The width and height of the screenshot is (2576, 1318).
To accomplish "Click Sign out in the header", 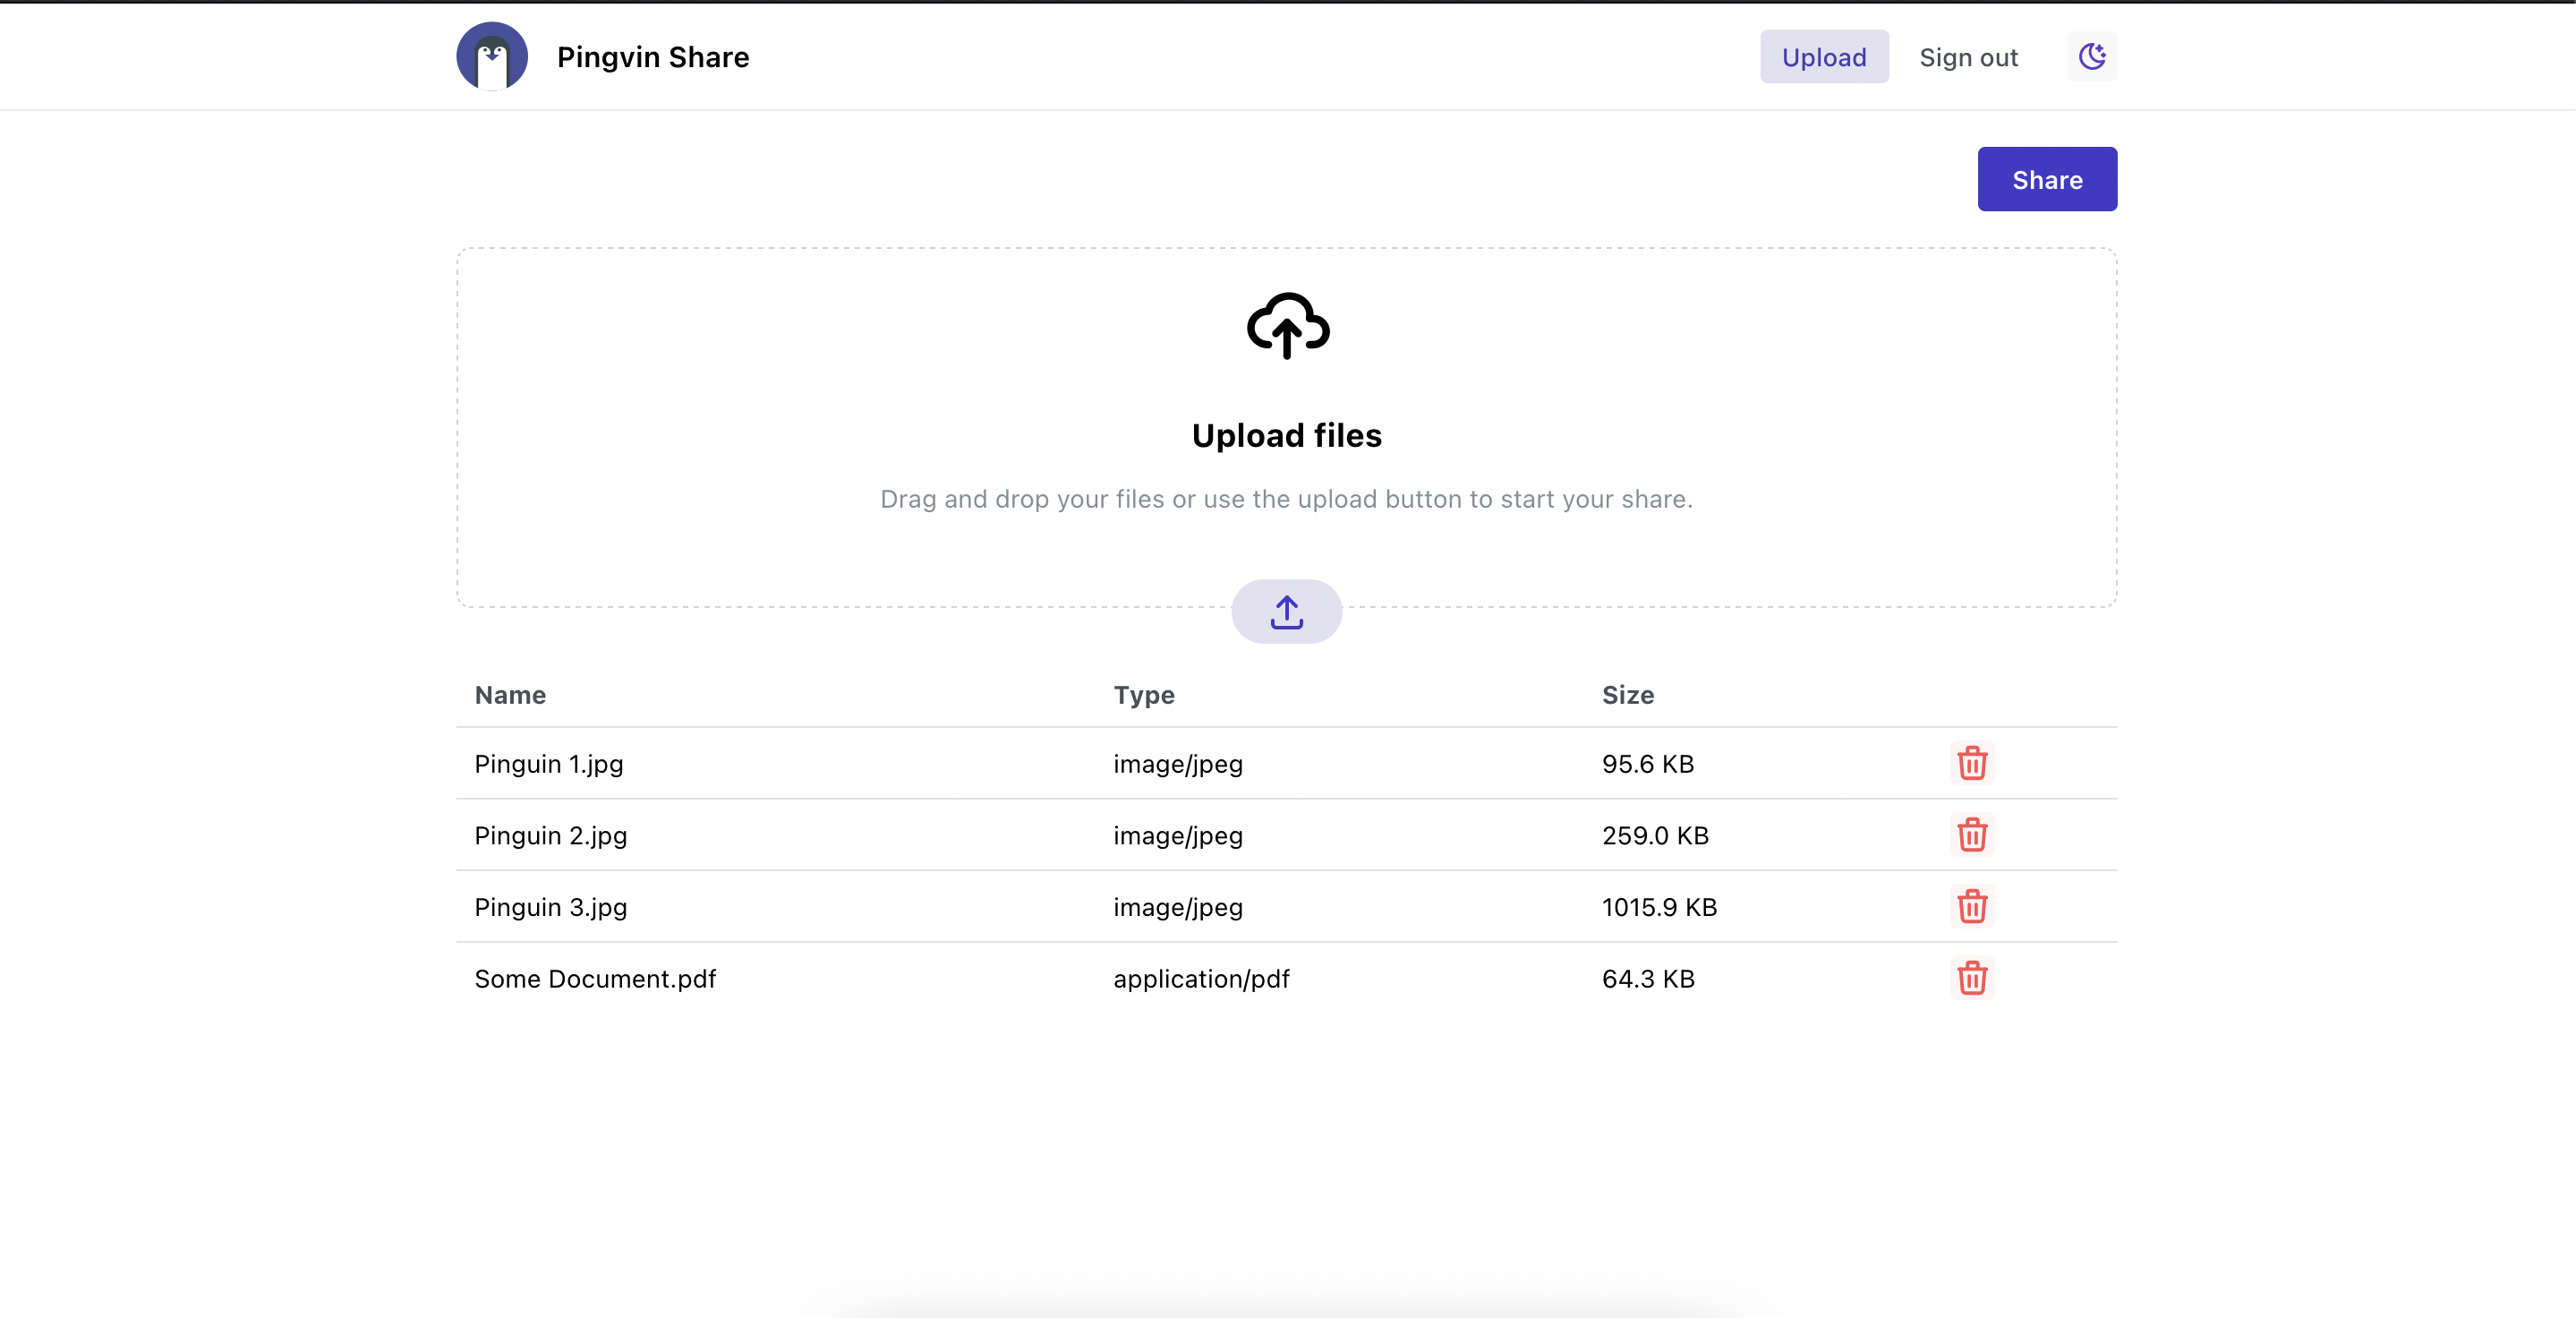I will (1967, 57).
